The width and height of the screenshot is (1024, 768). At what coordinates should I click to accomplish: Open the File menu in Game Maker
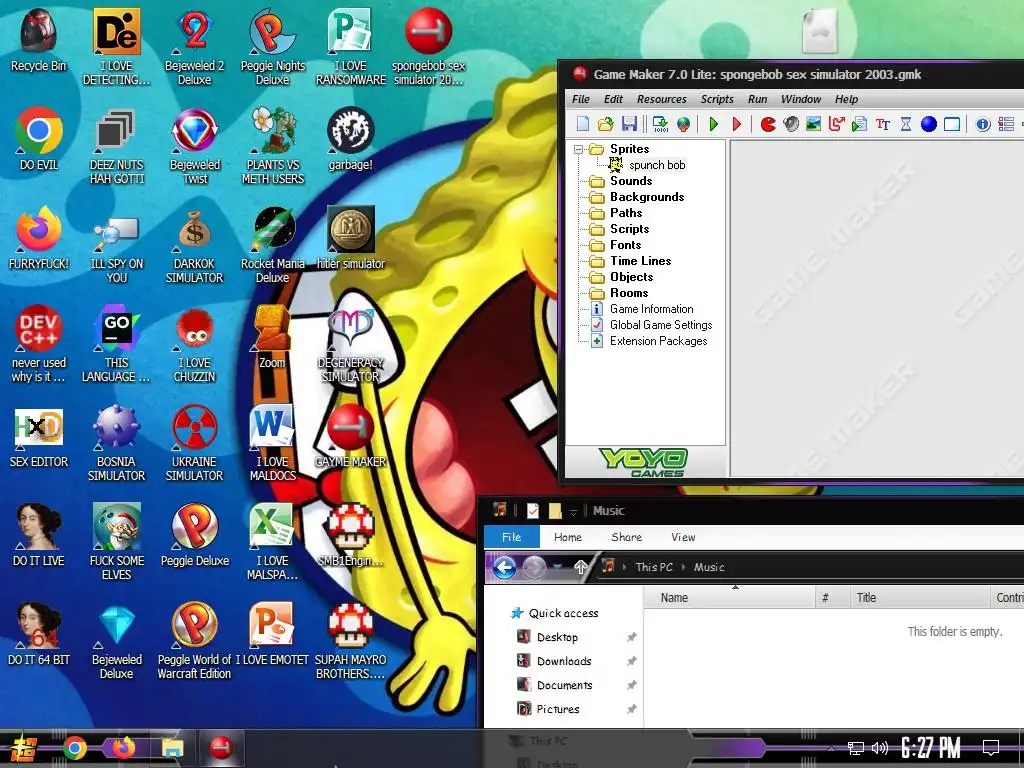581,99
